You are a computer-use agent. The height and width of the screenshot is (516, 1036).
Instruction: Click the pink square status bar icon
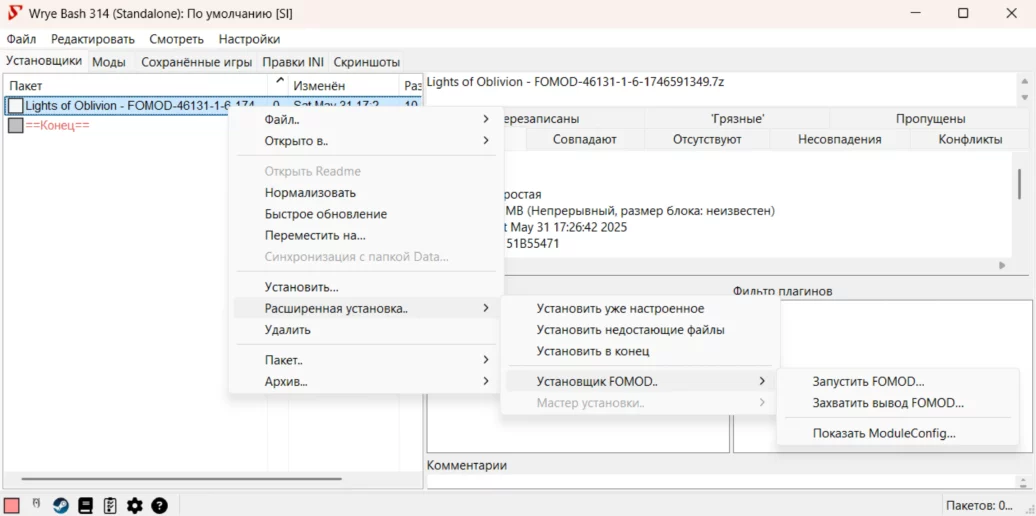tap(12, 506)
